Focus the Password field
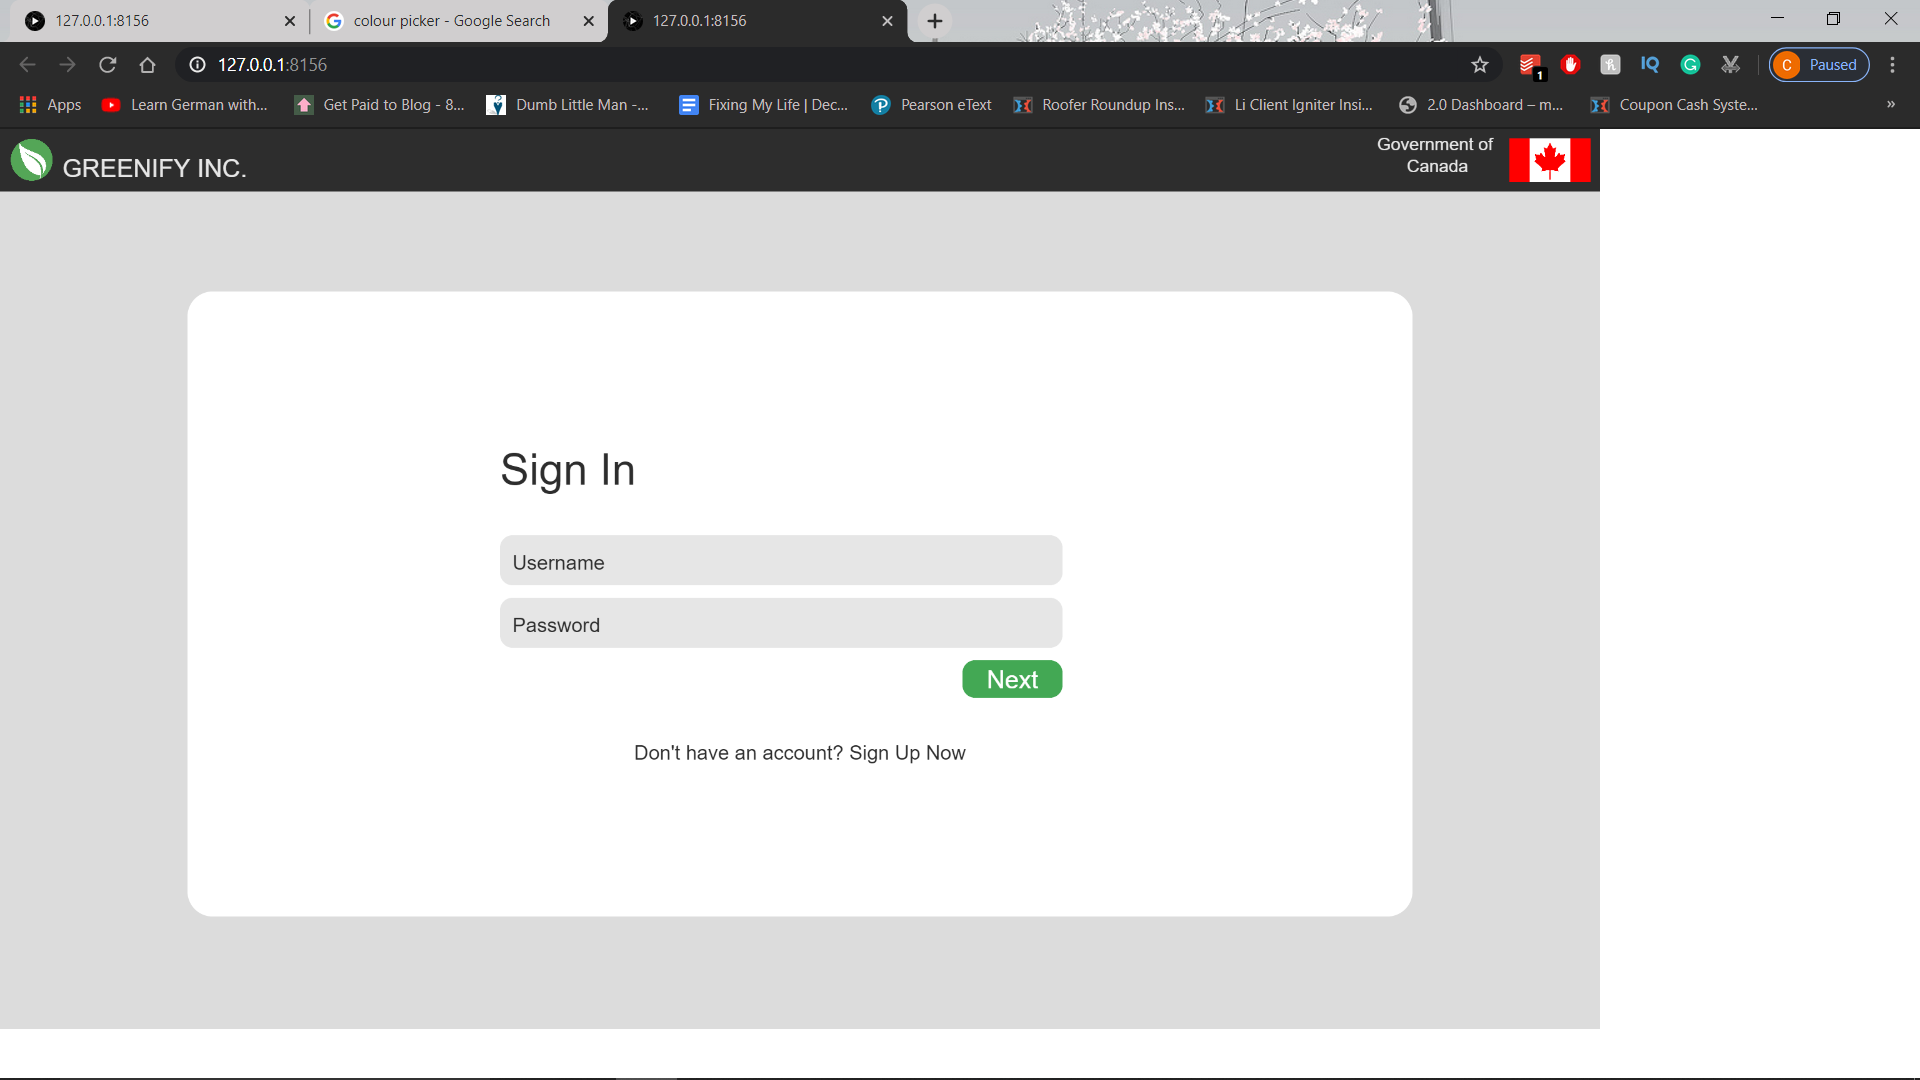The height and width of the screenshot is (1080, 1920). tap(780, 624)
